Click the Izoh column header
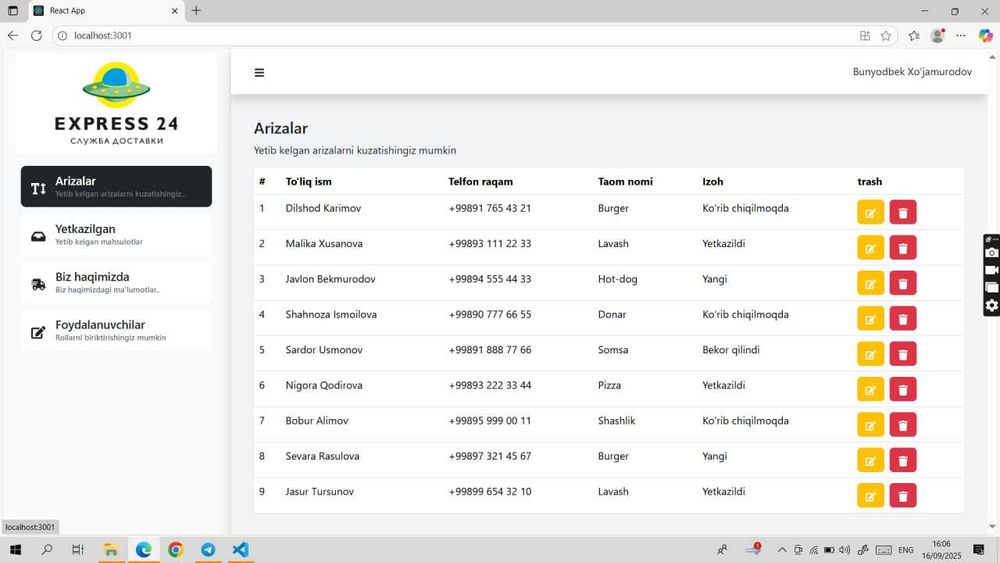 (x=712, y=182)
